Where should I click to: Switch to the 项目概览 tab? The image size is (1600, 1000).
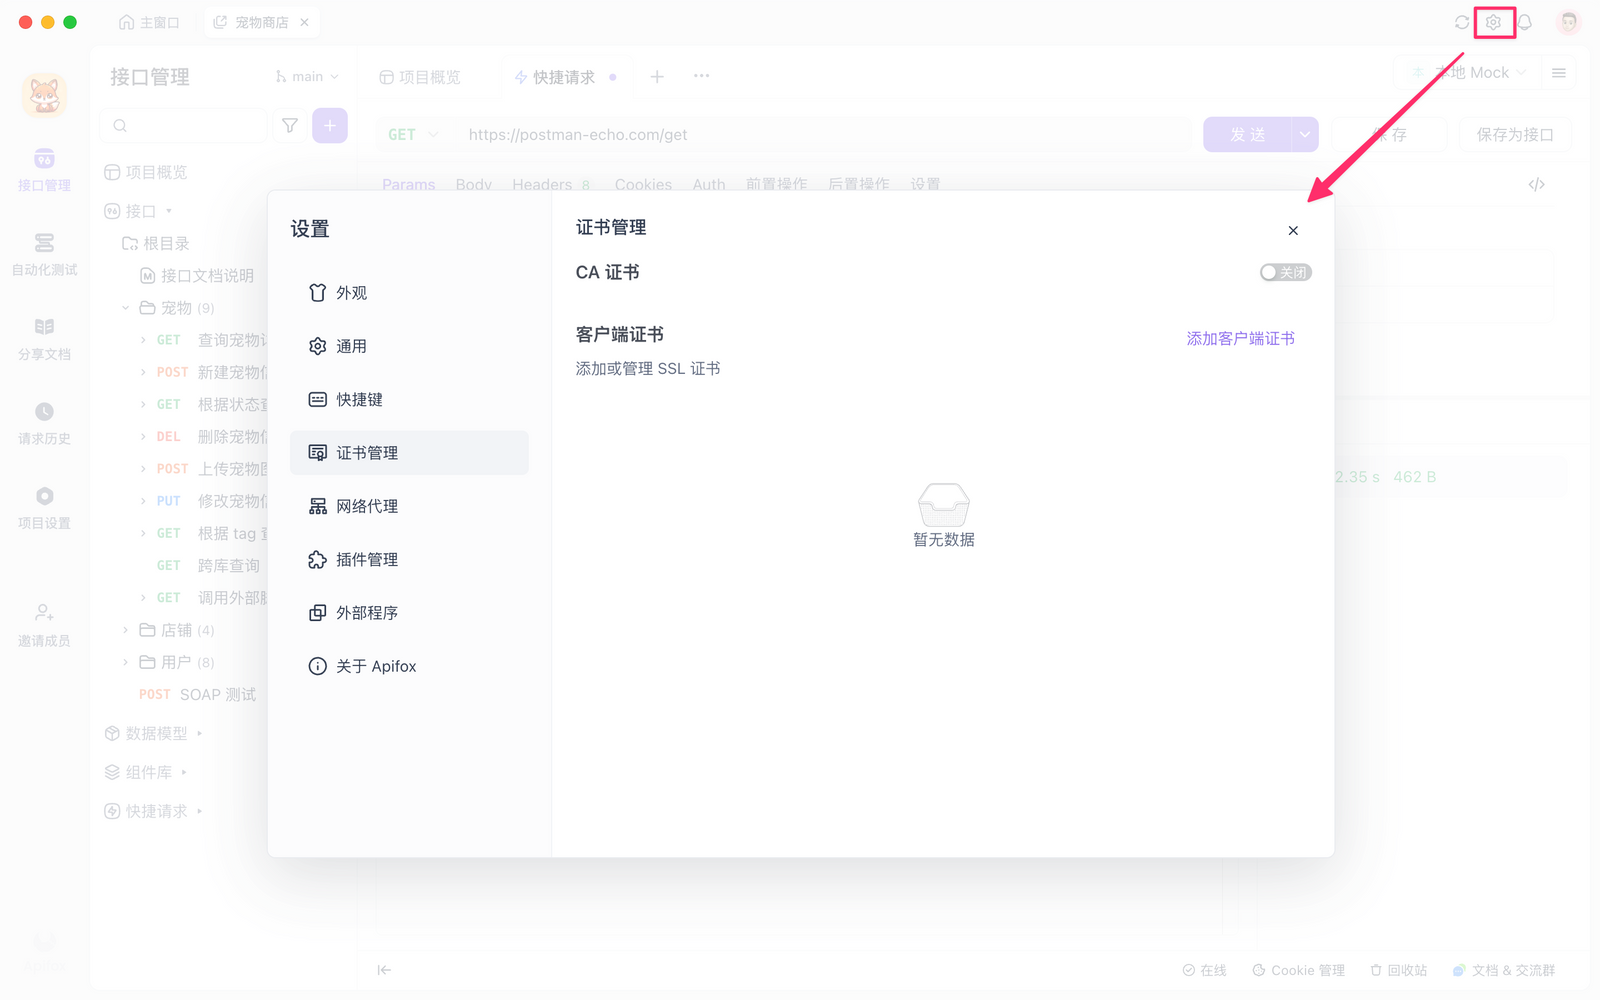(x=421, y=77)
